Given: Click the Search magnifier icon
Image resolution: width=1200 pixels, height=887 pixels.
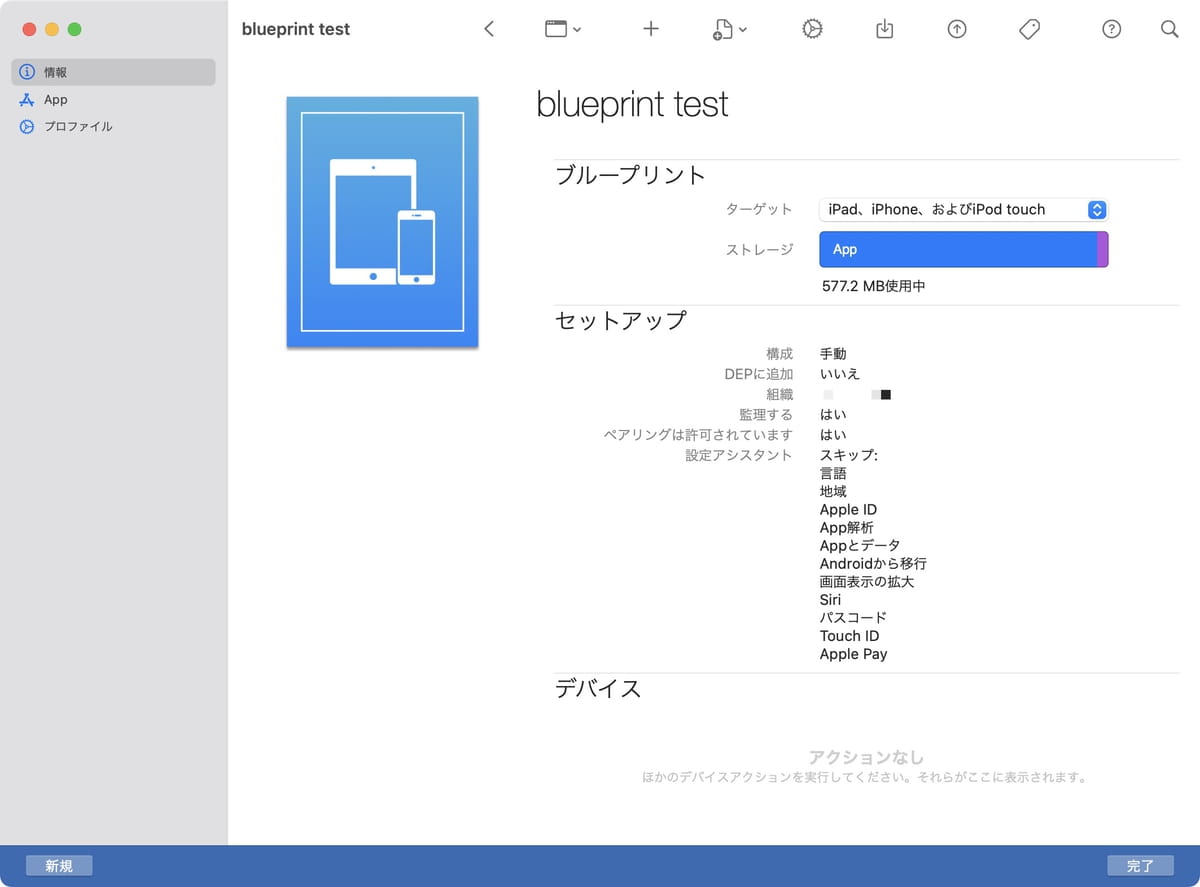Looking at the screenshot, I should (1170, 29).
